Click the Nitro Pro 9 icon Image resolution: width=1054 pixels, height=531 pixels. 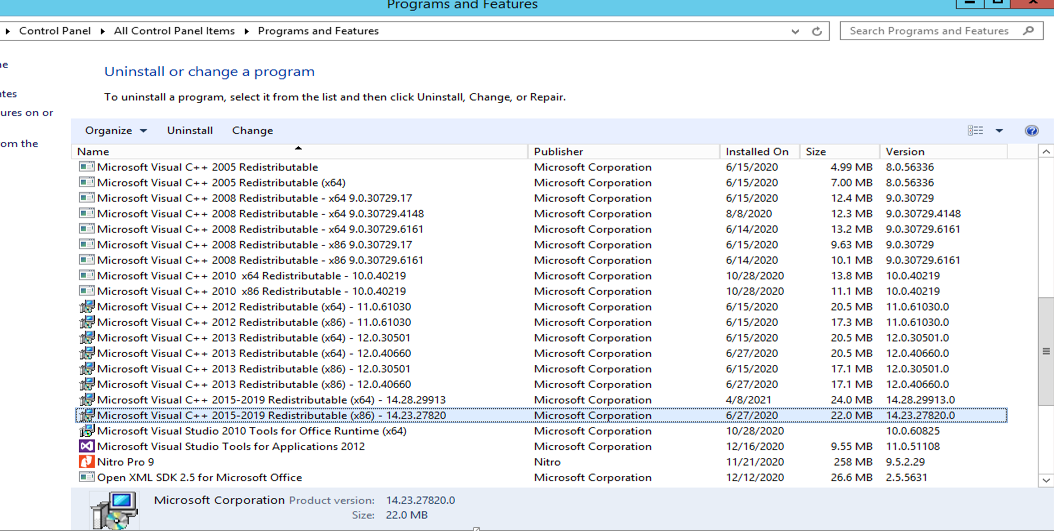click(x=87, y=462)
